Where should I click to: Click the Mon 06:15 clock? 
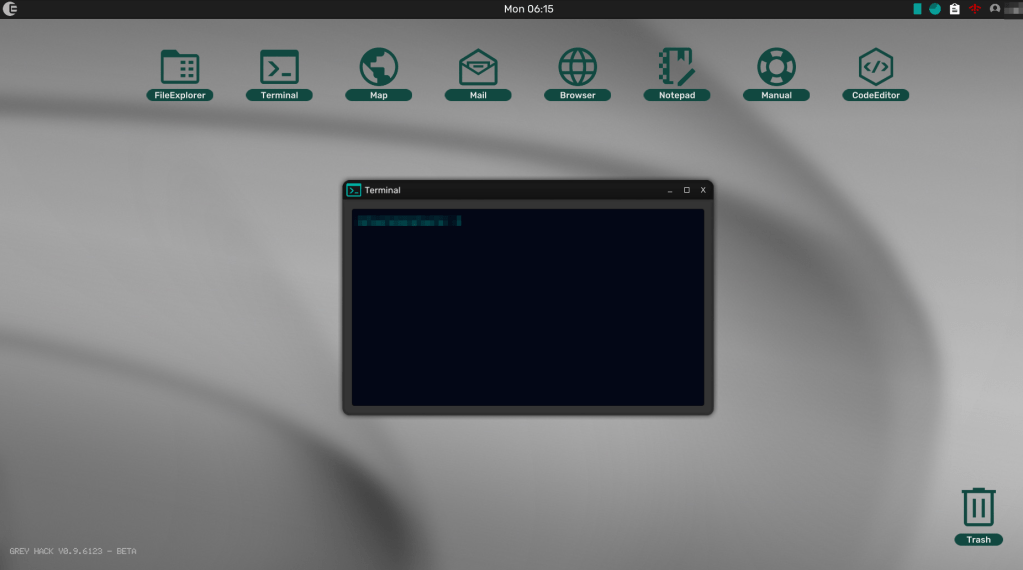pyautogui.click(x=528, y=9)
